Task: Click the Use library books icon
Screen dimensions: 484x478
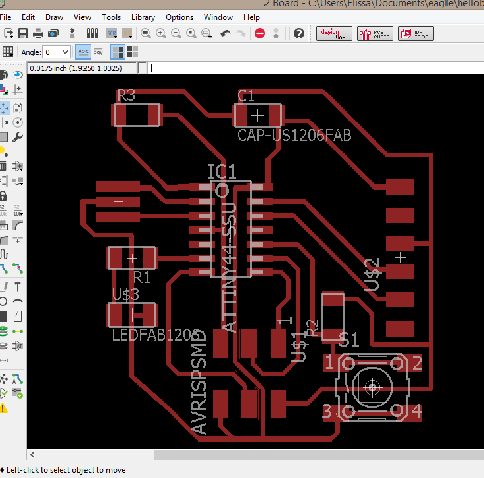Action: click(92, 33)
